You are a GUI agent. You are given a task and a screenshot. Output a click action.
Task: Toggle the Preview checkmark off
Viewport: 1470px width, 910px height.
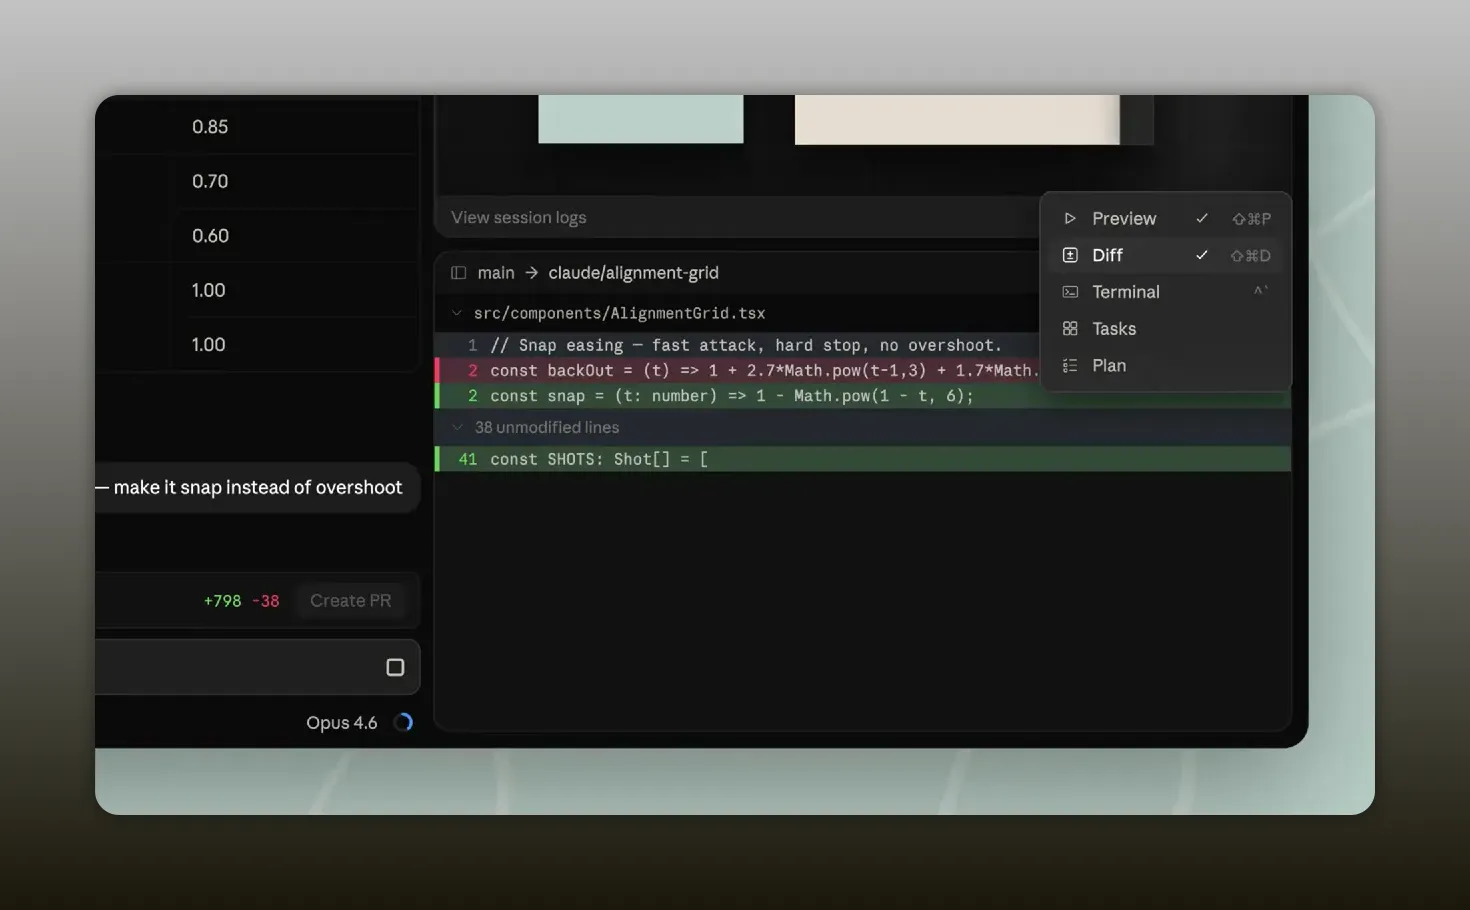pos(1202,218)
